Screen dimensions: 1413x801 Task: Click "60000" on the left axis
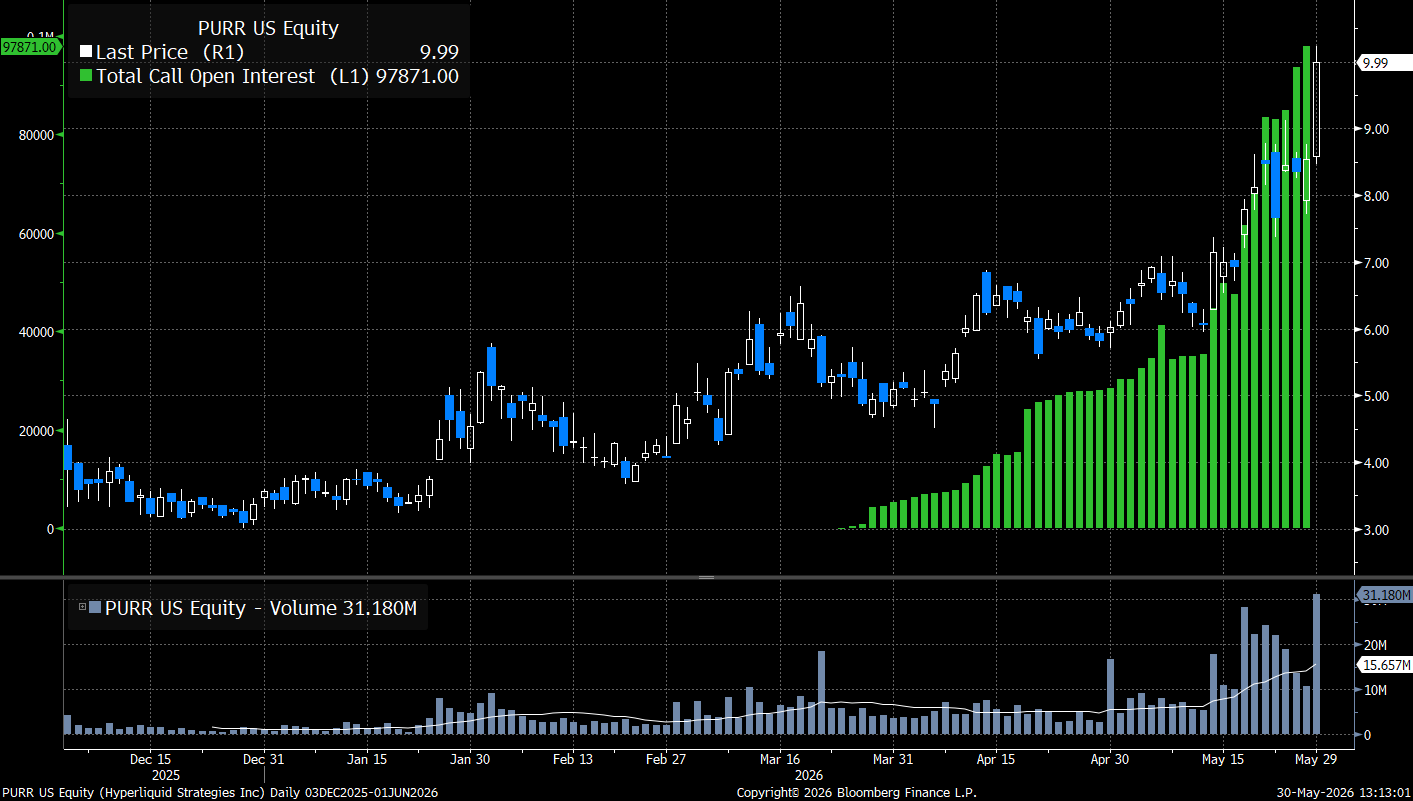click(x=34, y=233)
